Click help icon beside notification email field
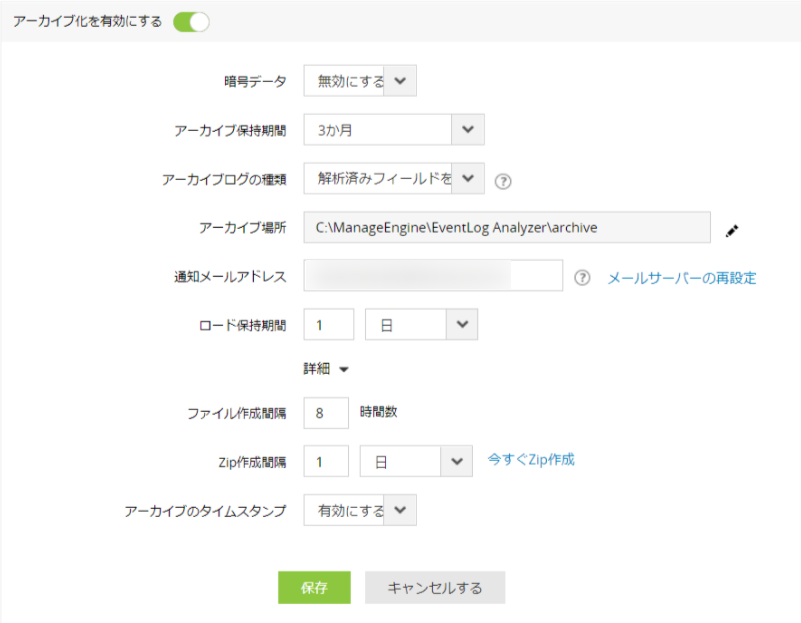Image resolution: width=801 pixels, height=623 pixels. (583, 278)
